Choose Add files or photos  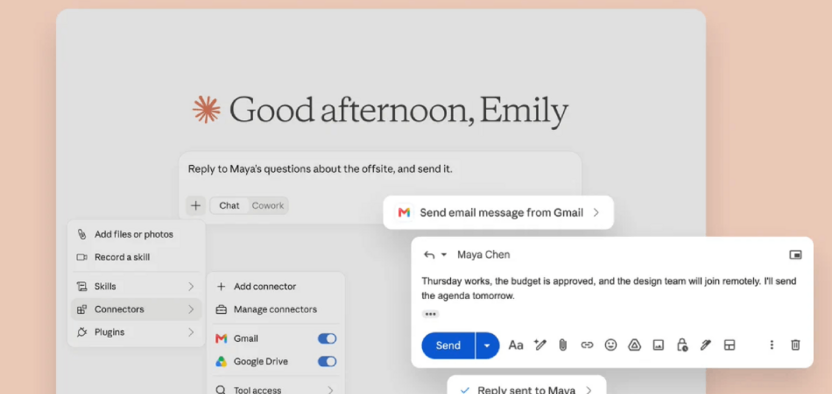pyautogui.click(x=136, y=234)
